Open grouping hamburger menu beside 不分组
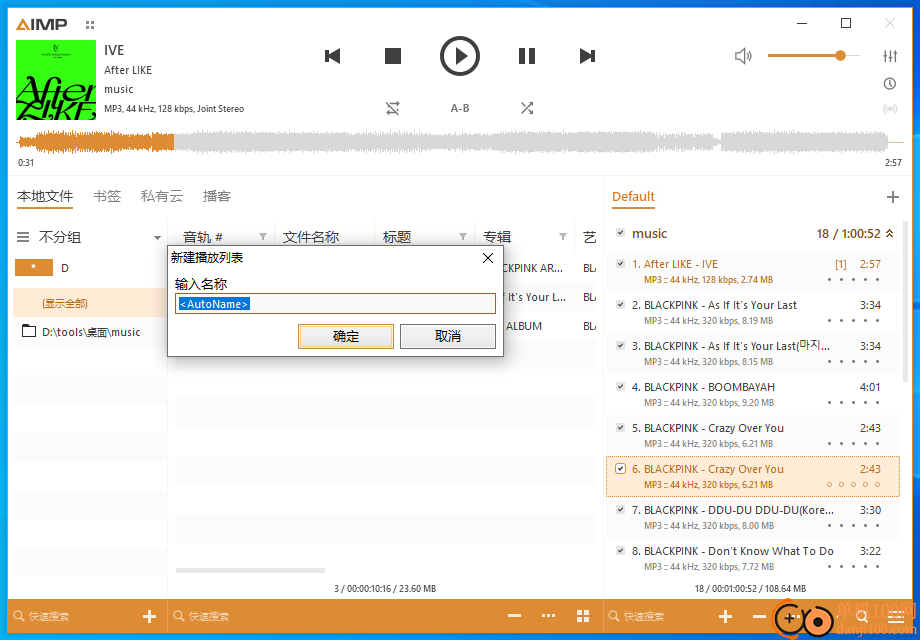 tap(23, 237)
